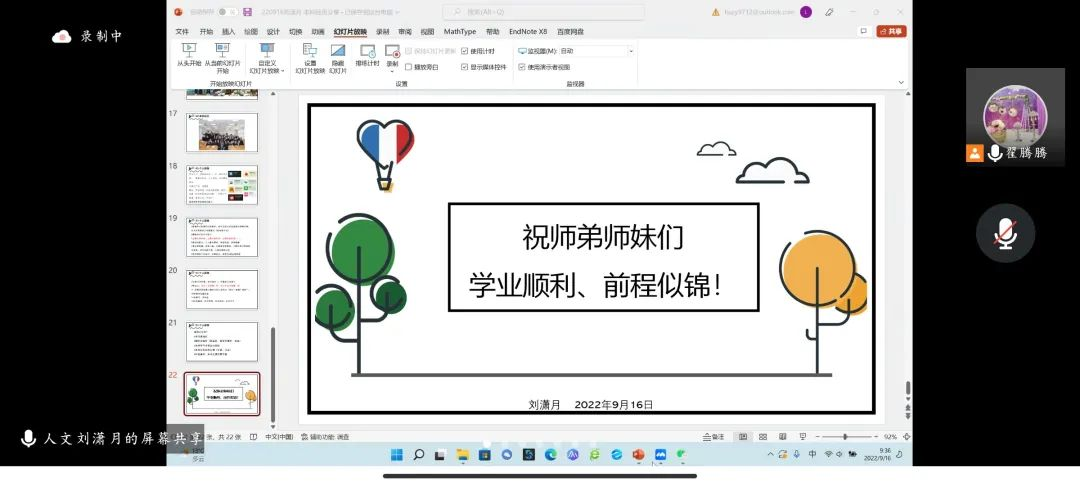Open the MathType ribbon tab
Screen dimensions: 1080x486
click(460, 31)
